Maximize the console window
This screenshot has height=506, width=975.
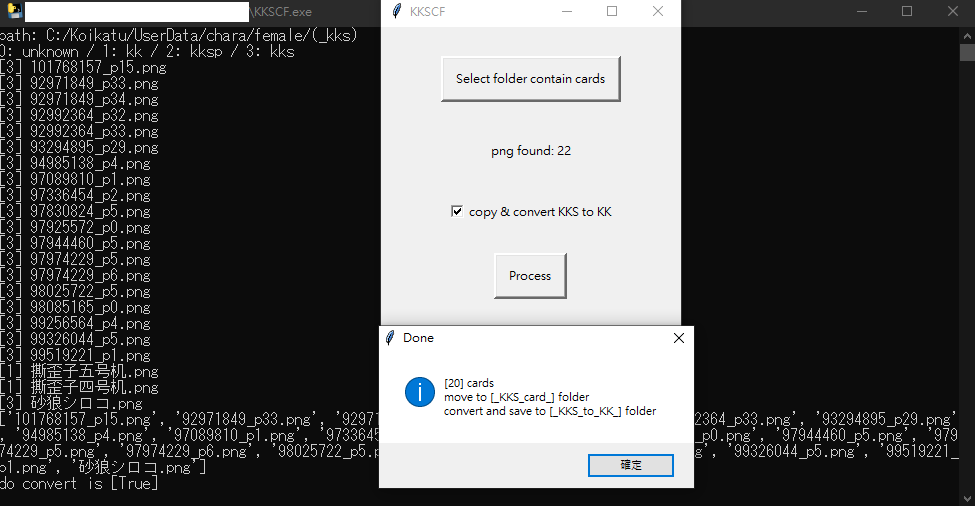pyautogui.click(x=907, y=11)
